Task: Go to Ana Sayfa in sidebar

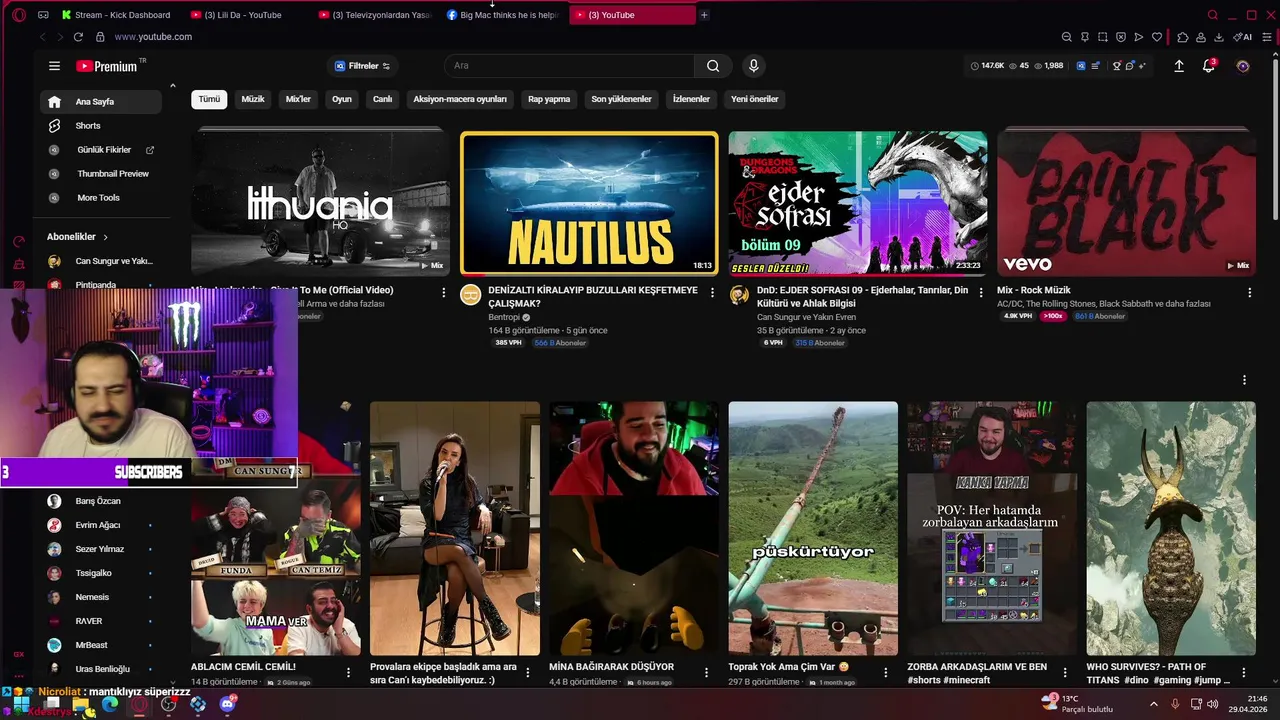Action: (100, 102)
